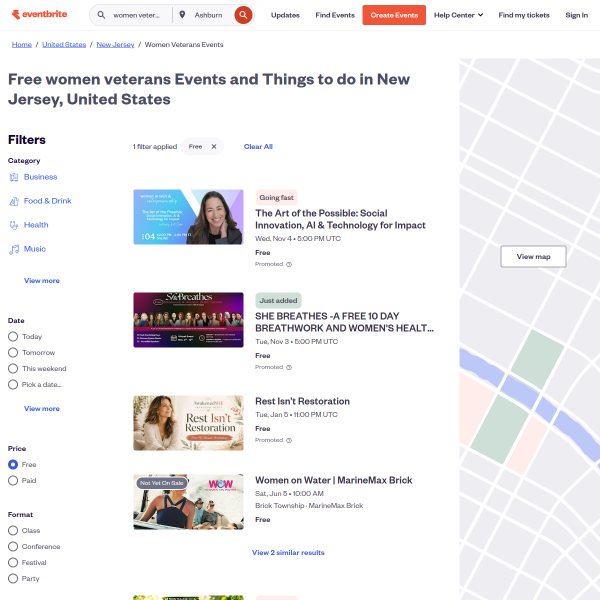Open SHE BREATHES 10 day breathwork title
Image resolution: width=600 pixels, height=600 pixels.
344,322
